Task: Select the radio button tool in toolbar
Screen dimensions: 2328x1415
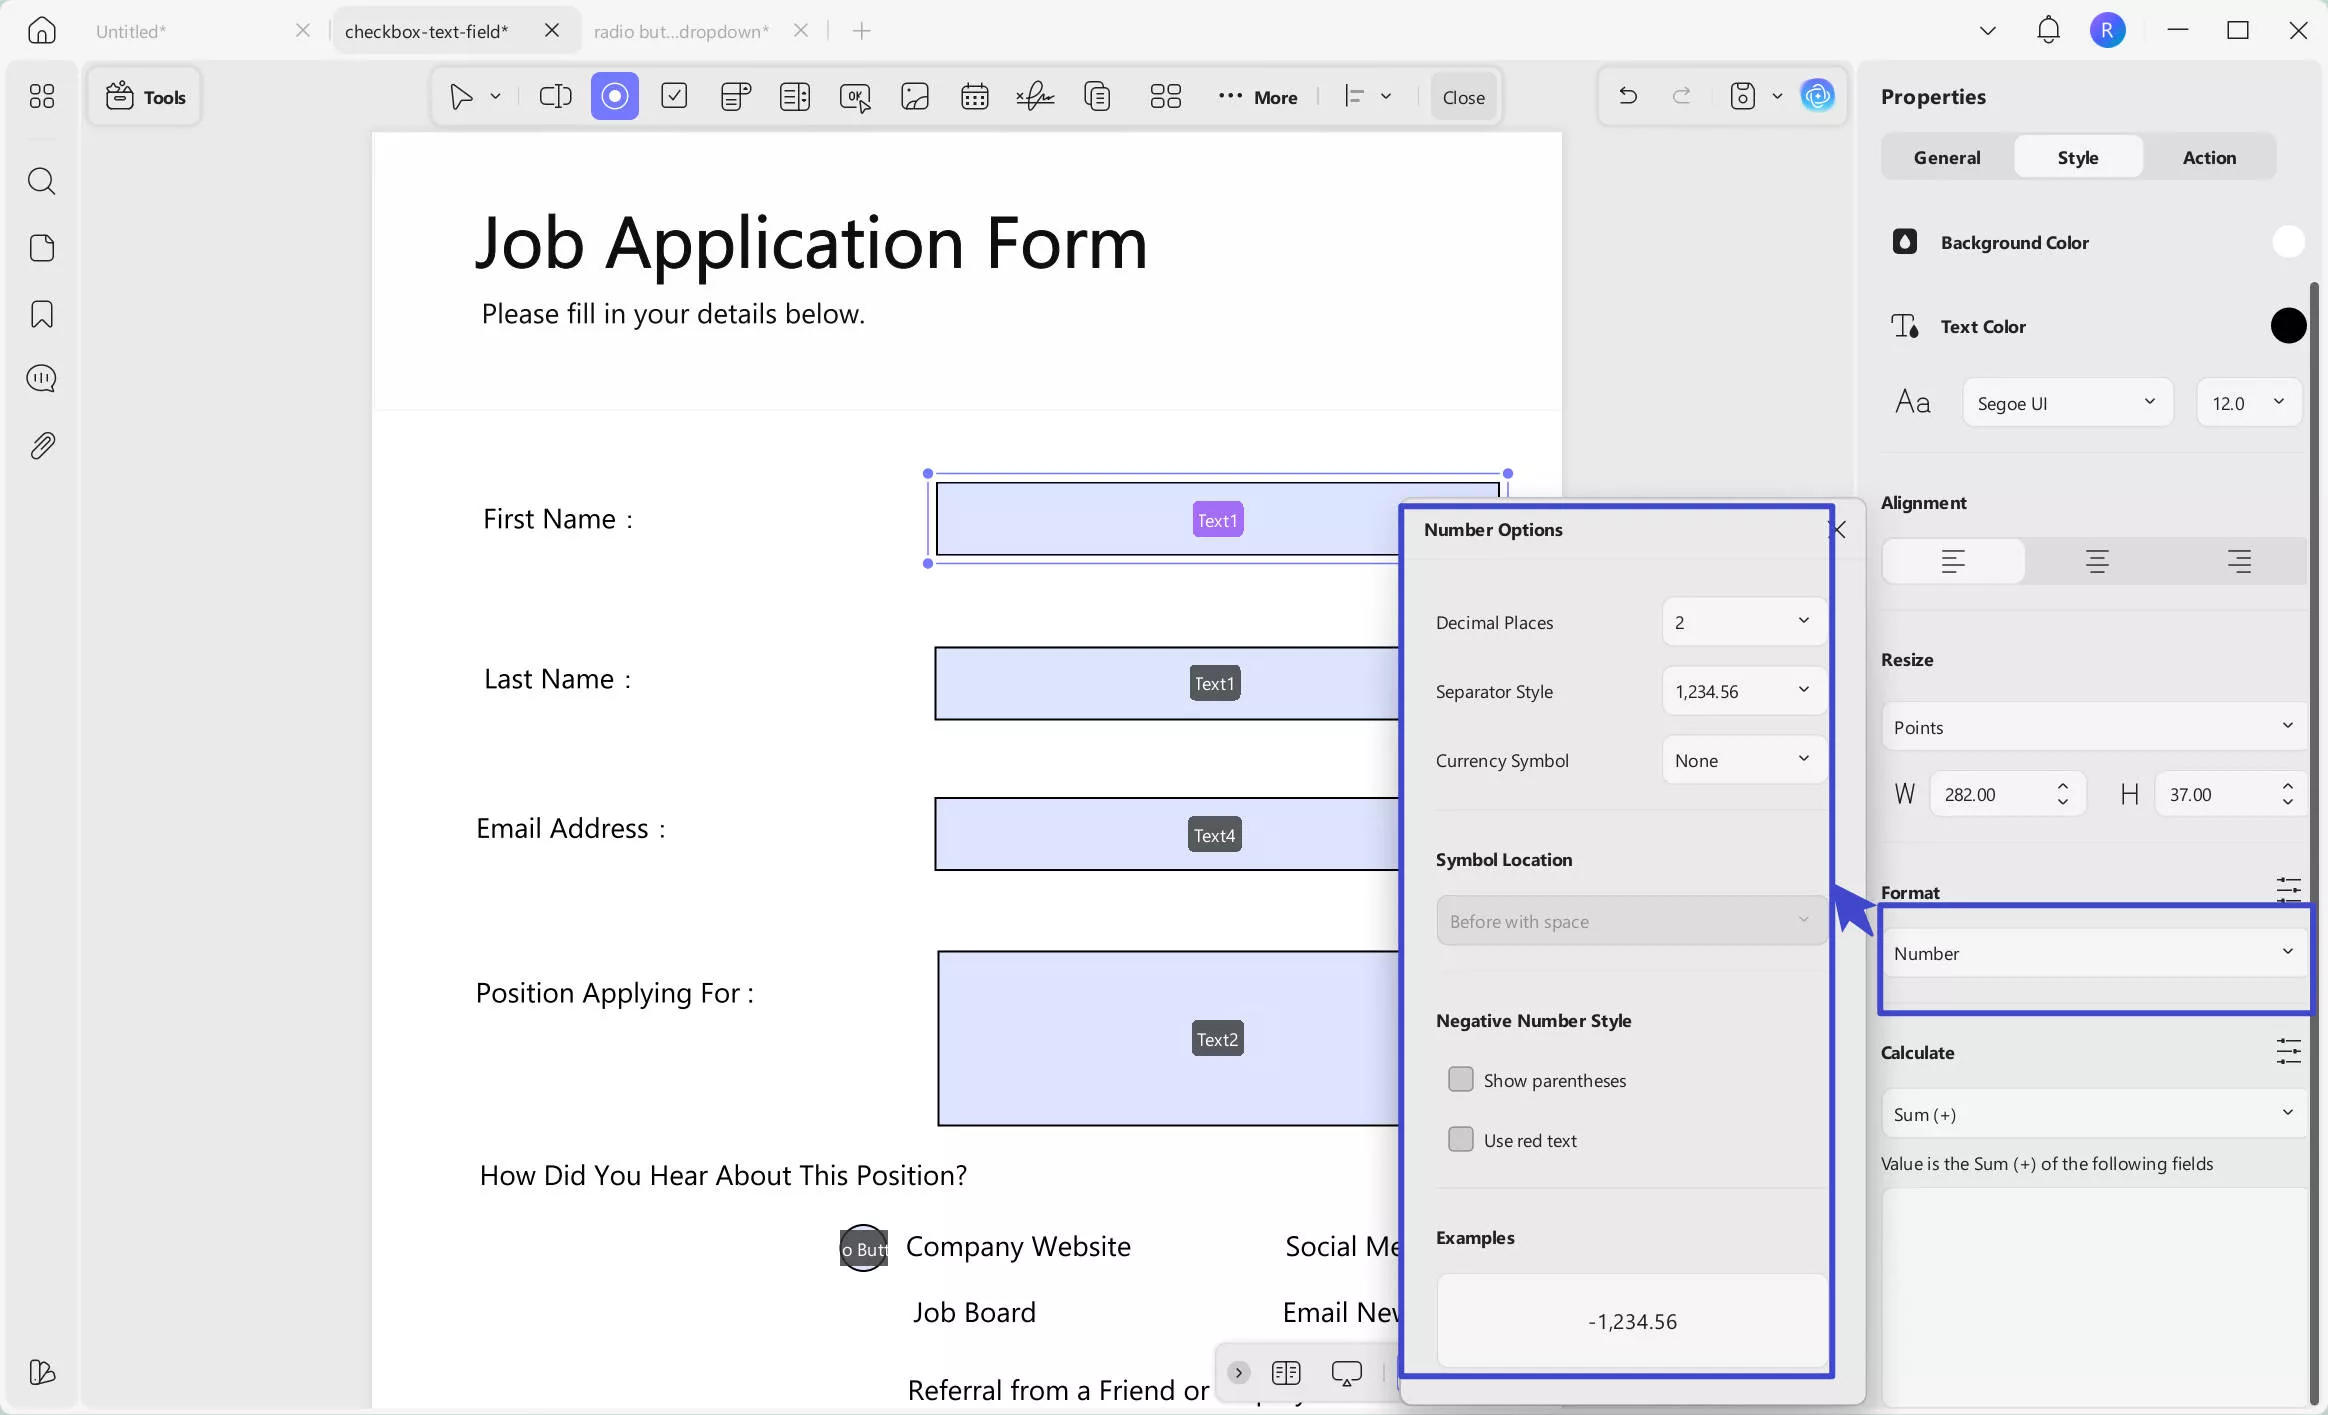Action: [x=614, y=97]
